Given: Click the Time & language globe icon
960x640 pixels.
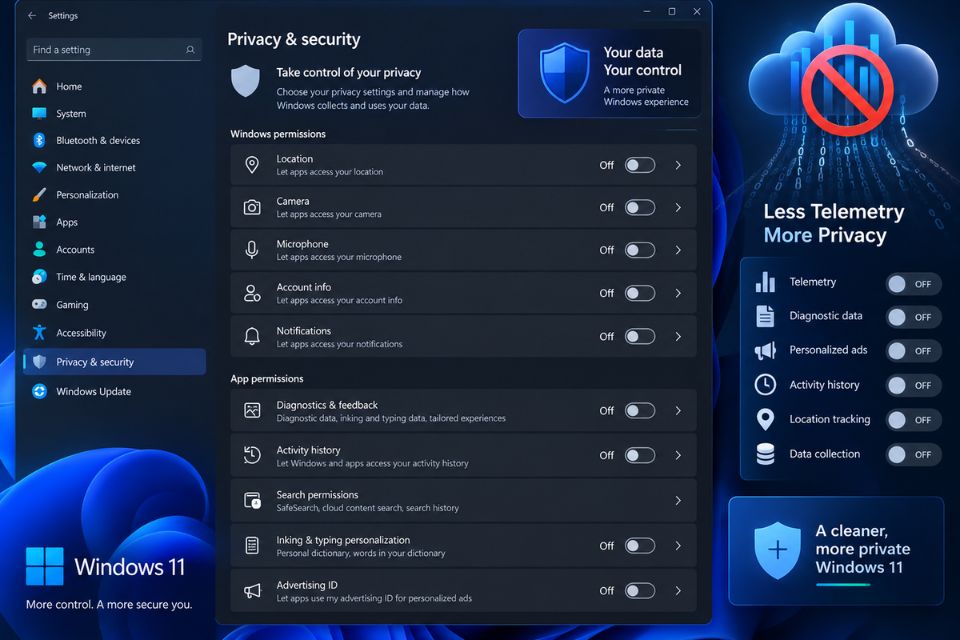Looking at the screenshot, I should 39,277.
